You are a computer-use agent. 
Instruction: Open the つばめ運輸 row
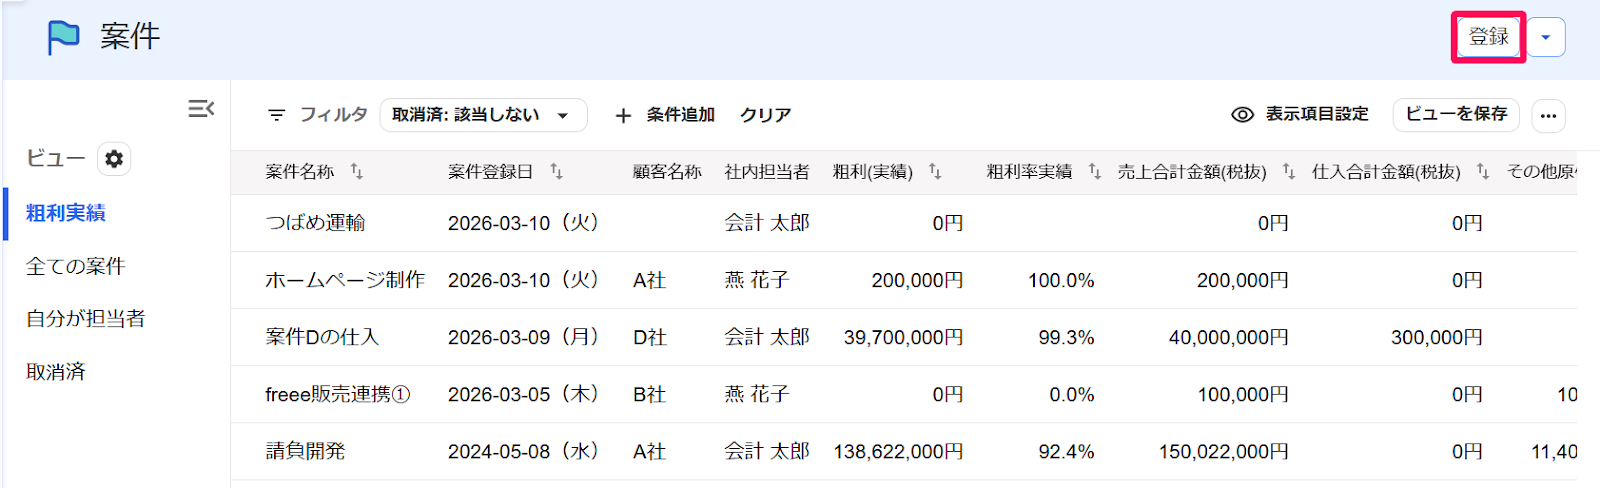904,223
